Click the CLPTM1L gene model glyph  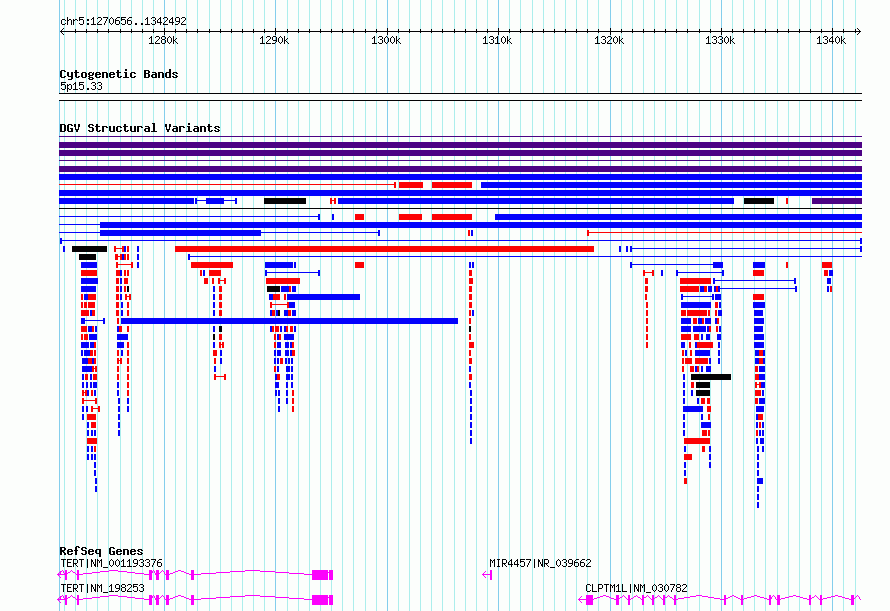[x=720, y=600]
